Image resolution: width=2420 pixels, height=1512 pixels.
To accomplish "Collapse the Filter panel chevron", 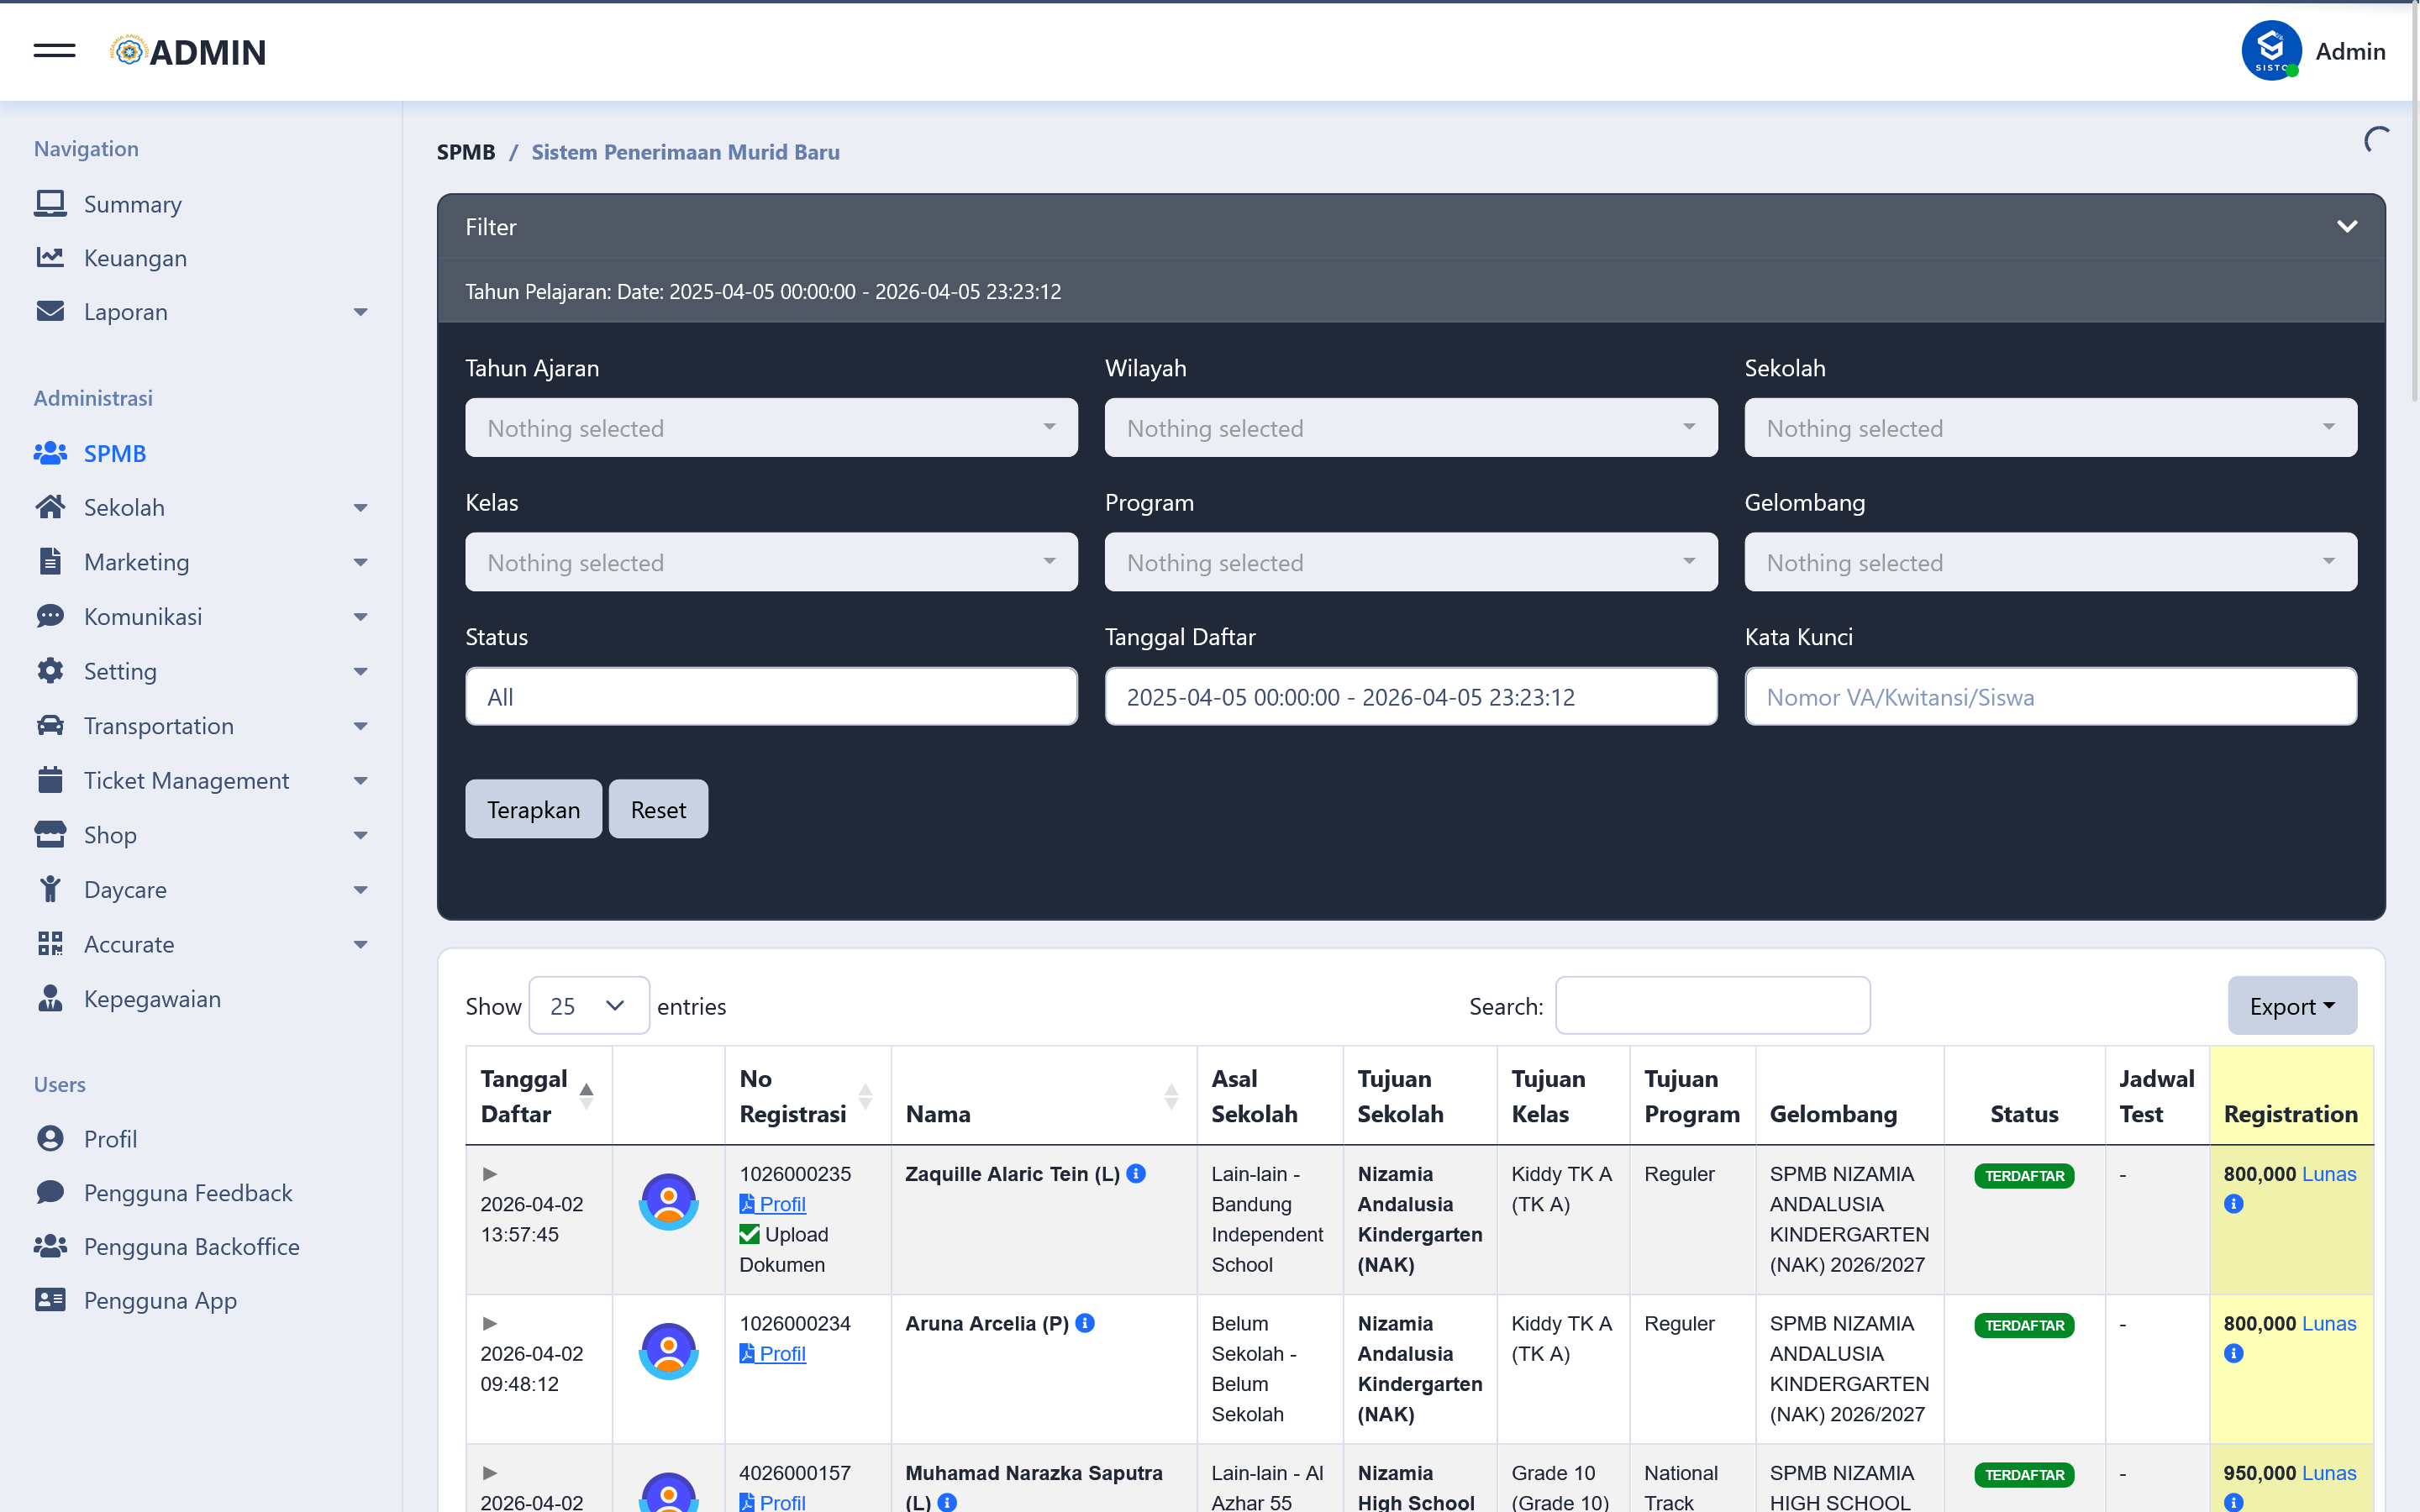I will [x=2347, y=227].
